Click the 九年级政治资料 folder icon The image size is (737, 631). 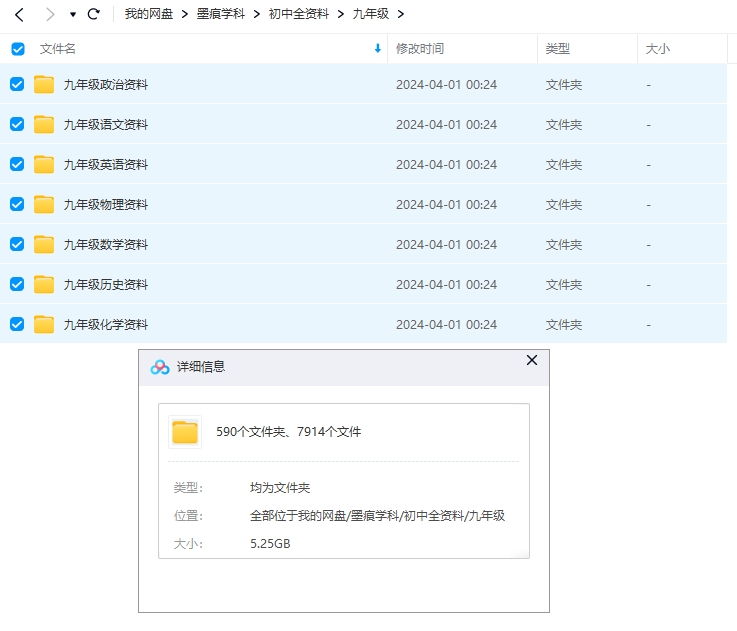pos(44,85)
